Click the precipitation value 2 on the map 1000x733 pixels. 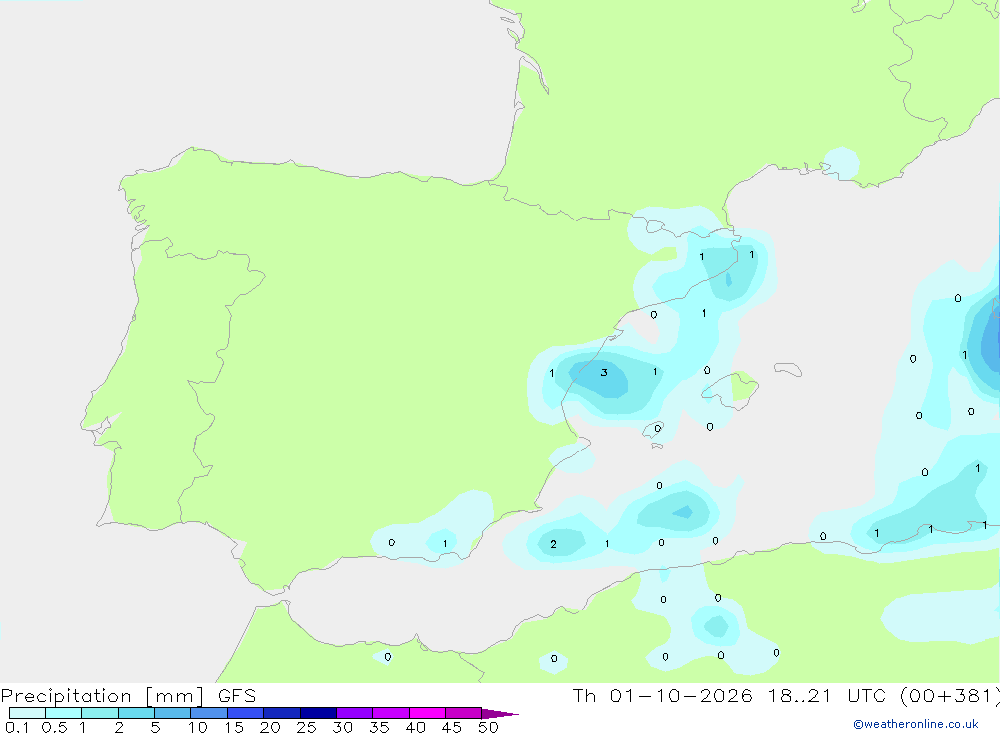(x=553, y=544)
